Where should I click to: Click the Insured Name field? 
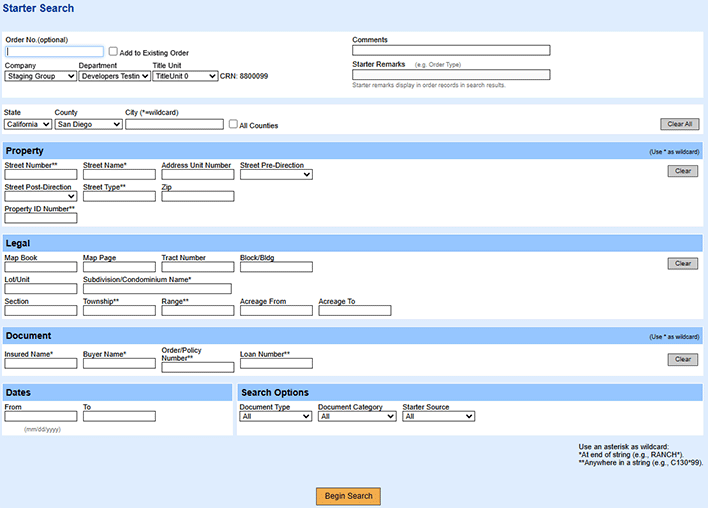(x=41, y=364)
